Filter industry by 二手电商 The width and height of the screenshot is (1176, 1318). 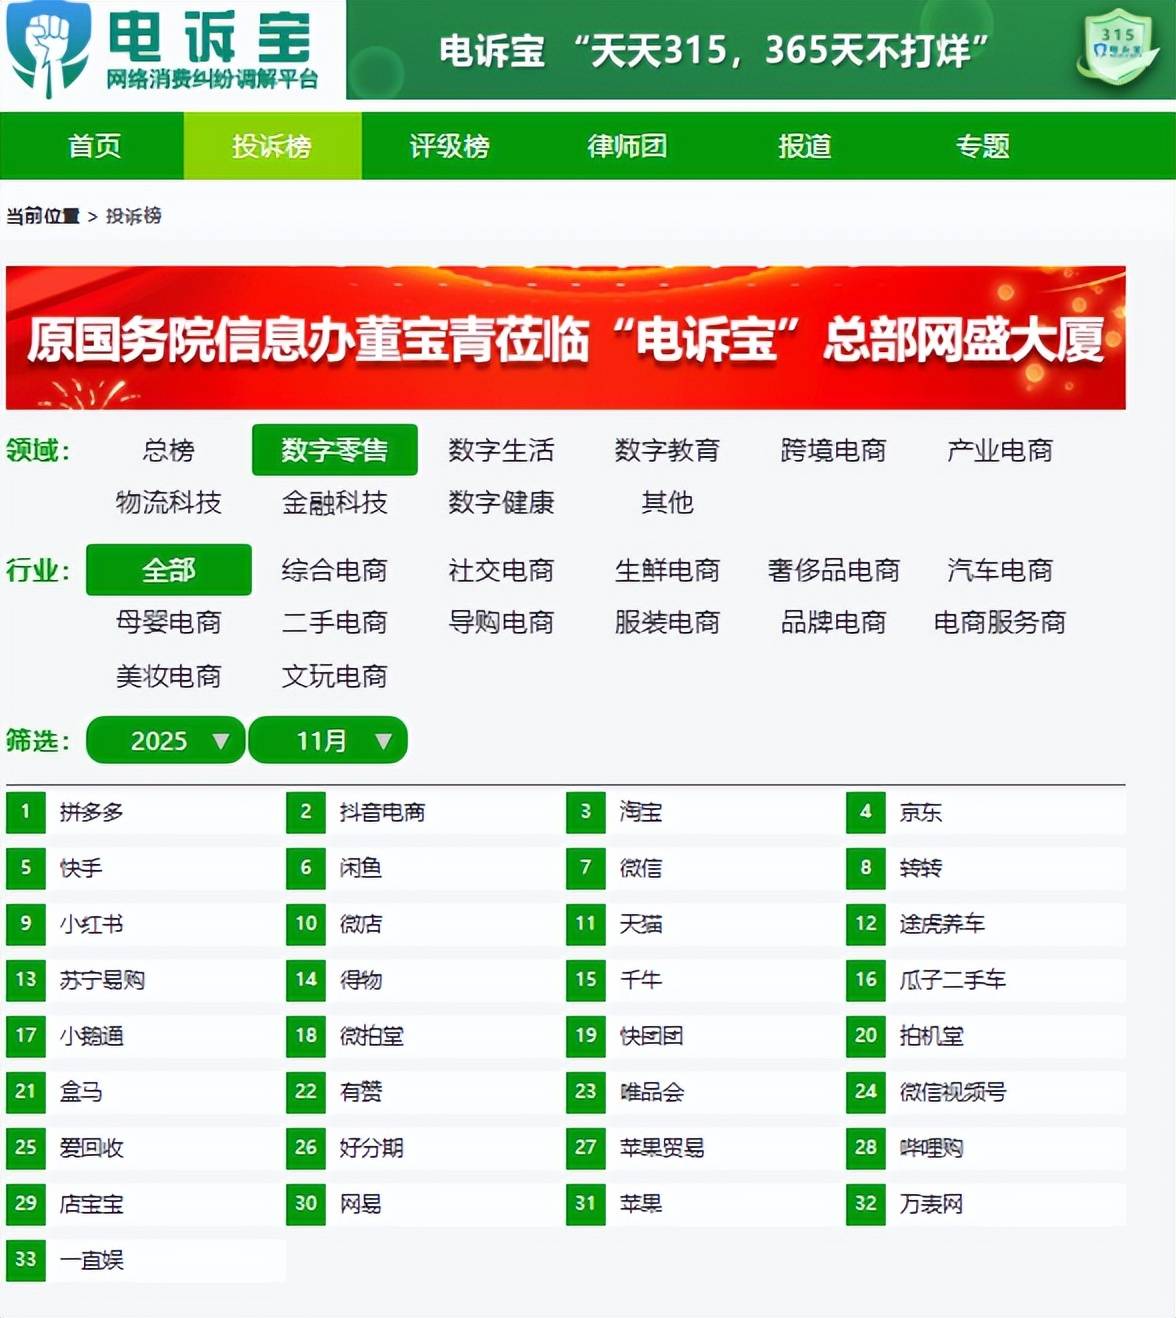tap(334, 623)
